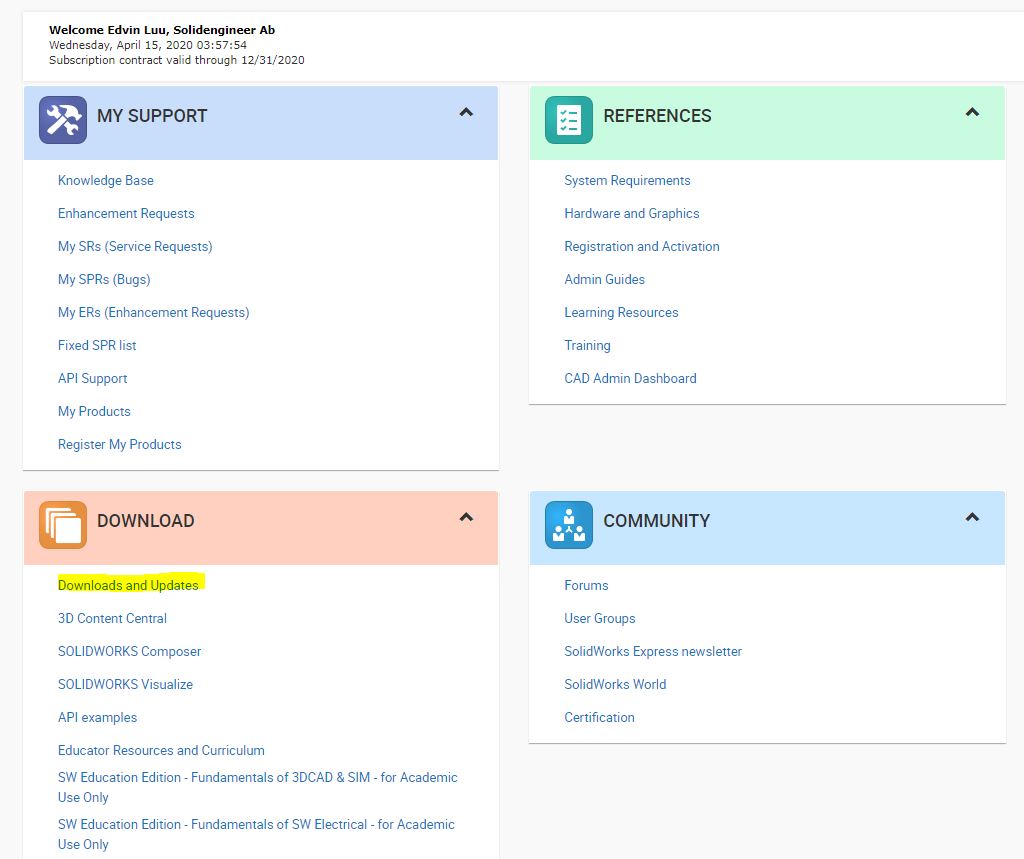Open 3D Content Central
The width and height of the screenshot is (1024, 859).
pyautogui.click(x=112, y=619)
